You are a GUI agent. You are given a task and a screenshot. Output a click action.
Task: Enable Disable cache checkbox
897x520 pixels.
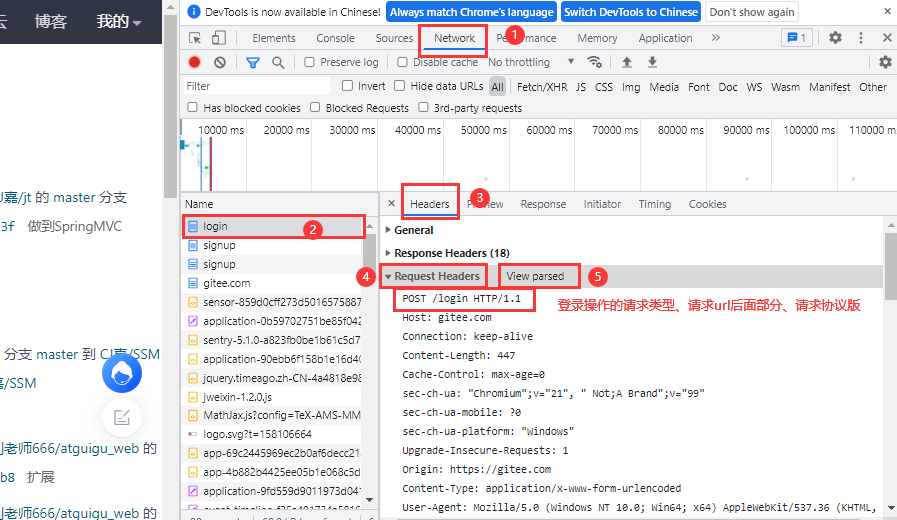pos(402,62)
